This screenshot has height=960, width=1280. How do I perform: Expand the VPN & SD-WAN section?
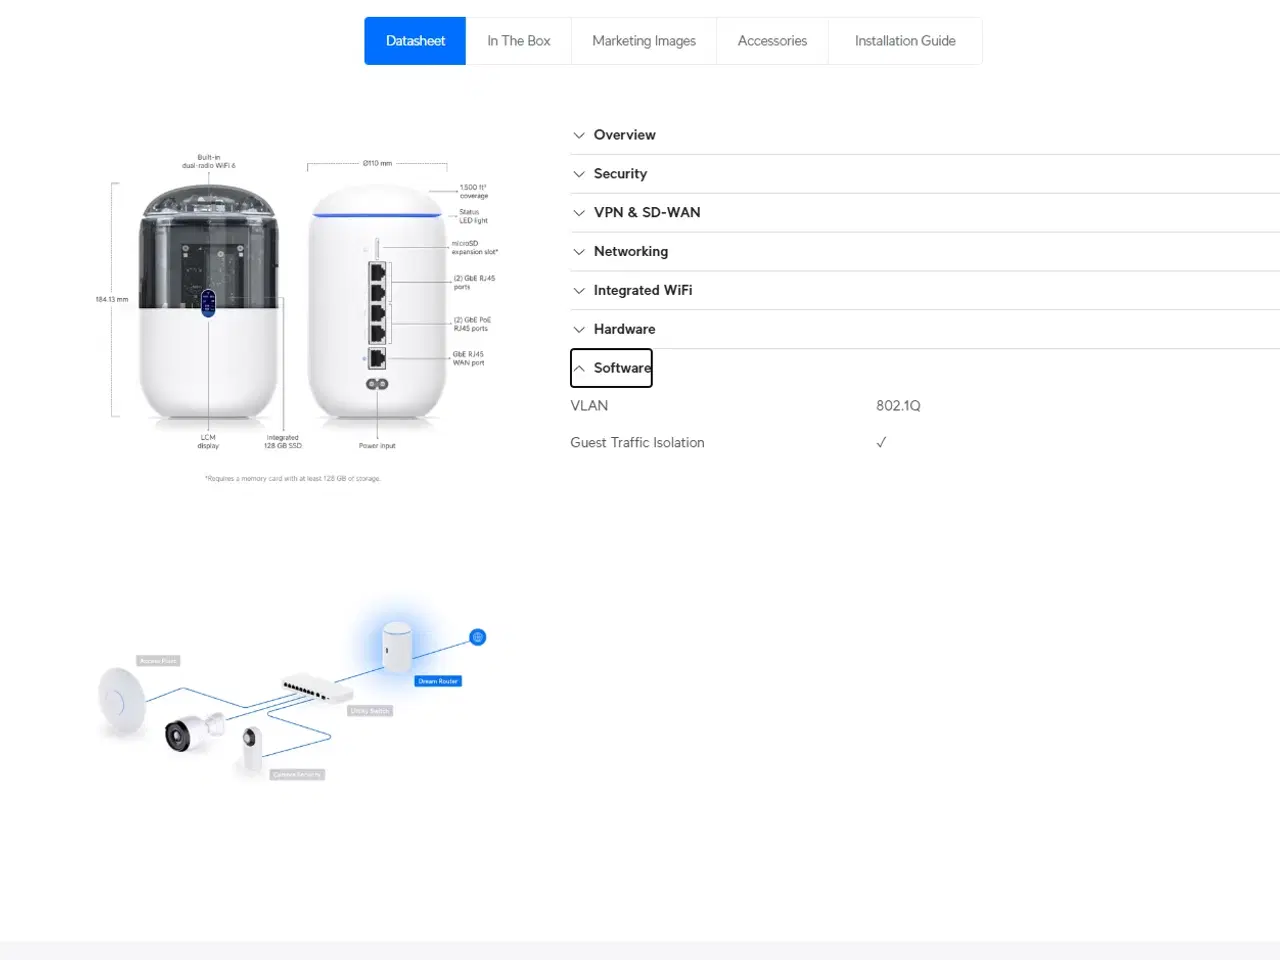click(647, 212)
